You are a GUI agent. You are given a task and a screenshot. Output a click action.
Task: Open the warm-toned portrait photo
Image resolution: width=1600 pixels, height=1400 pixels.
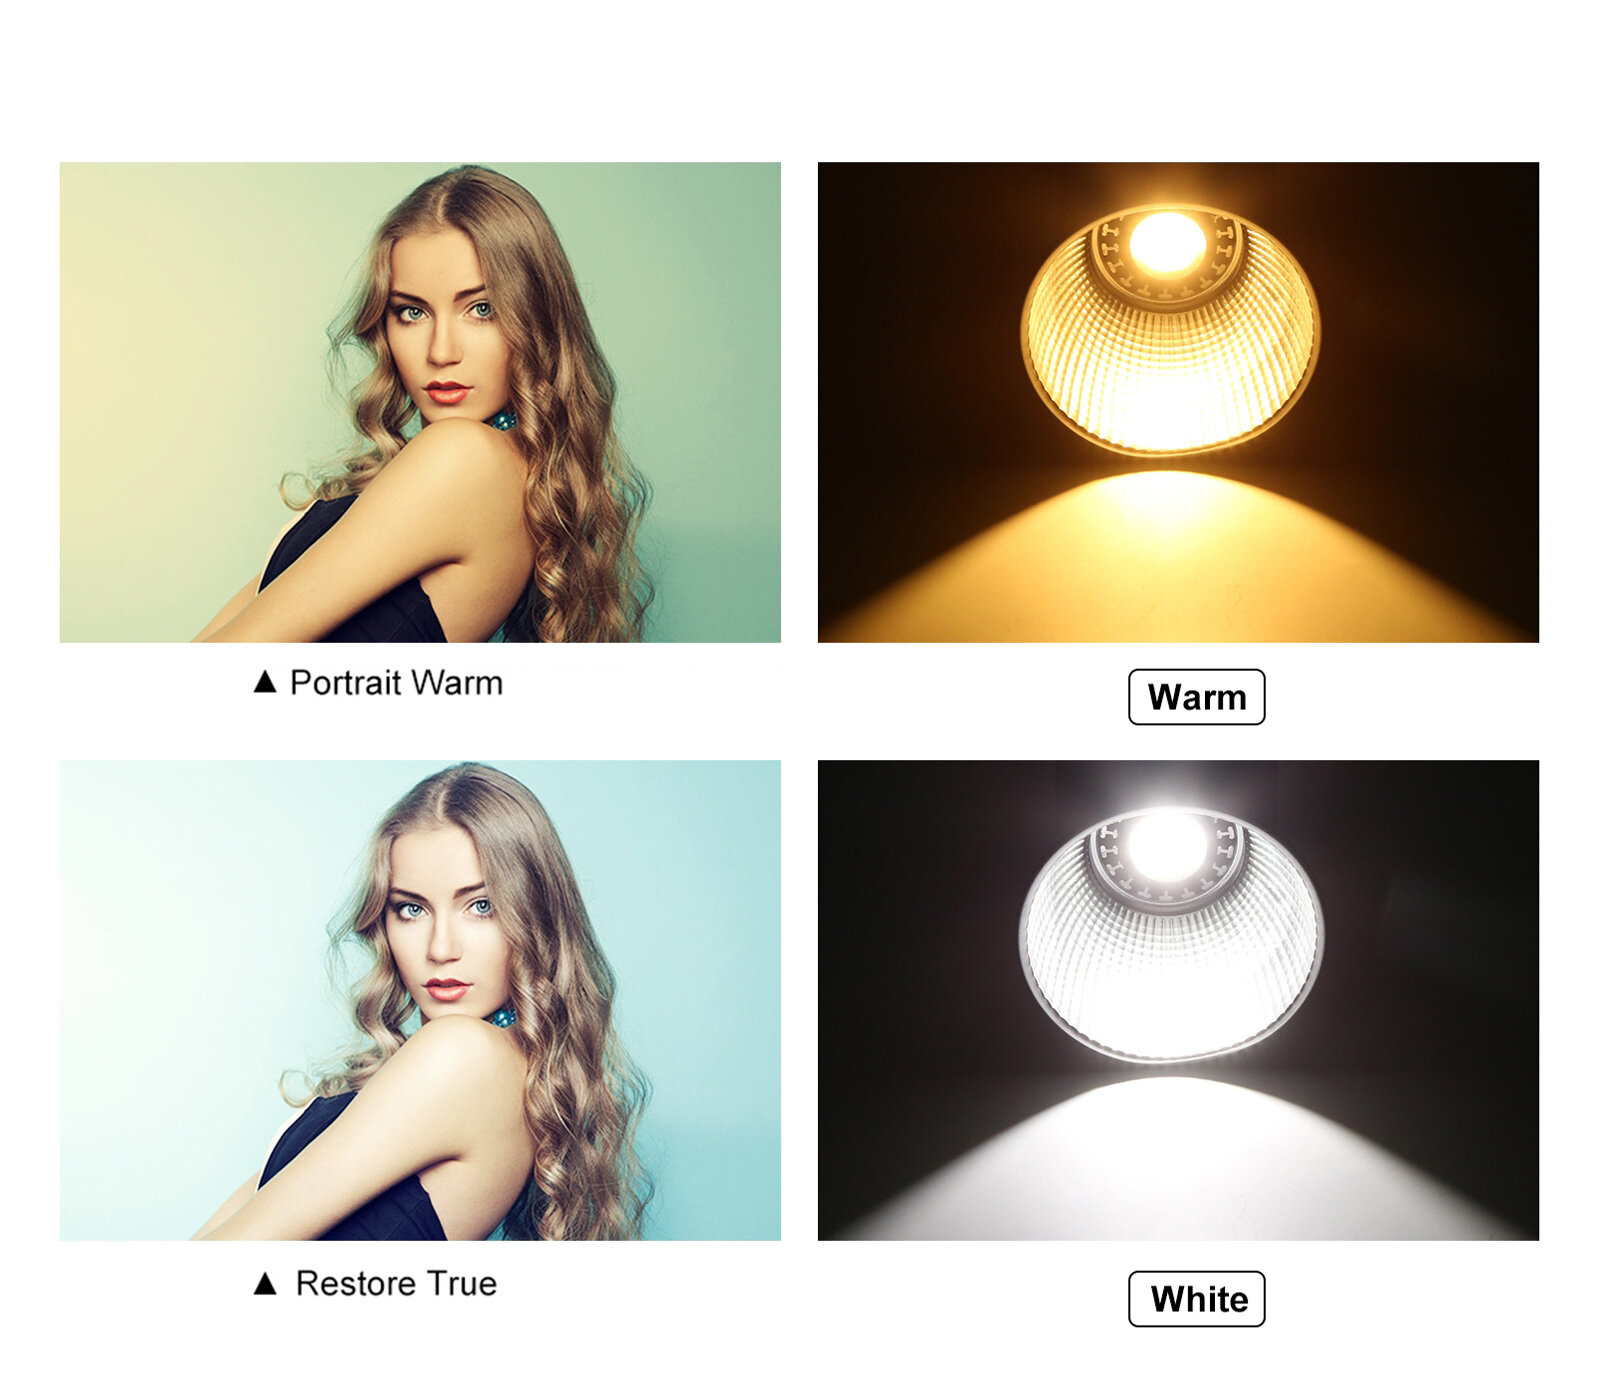pyautogui.click(x=420, y=402)
